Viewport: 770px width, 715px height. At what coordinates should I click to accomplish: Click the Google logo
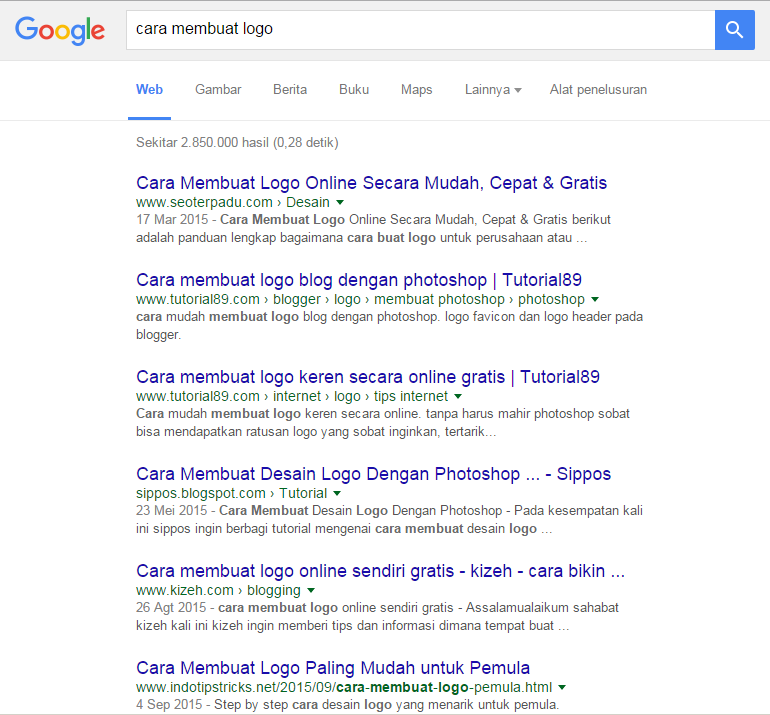[60, 30]
